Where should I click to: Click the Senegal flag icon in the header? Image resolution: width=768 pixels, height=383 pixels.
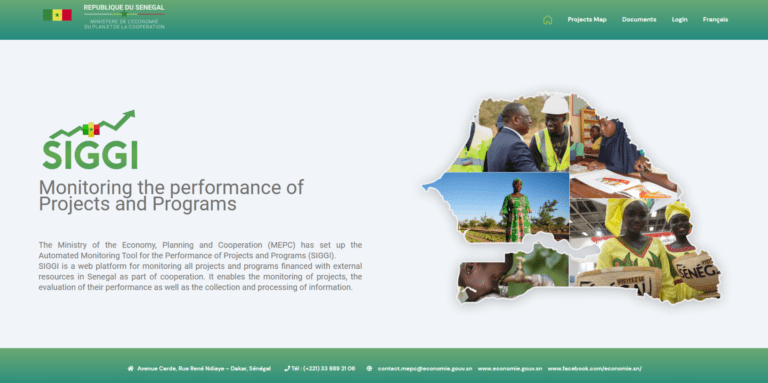(x=57, y=15)
